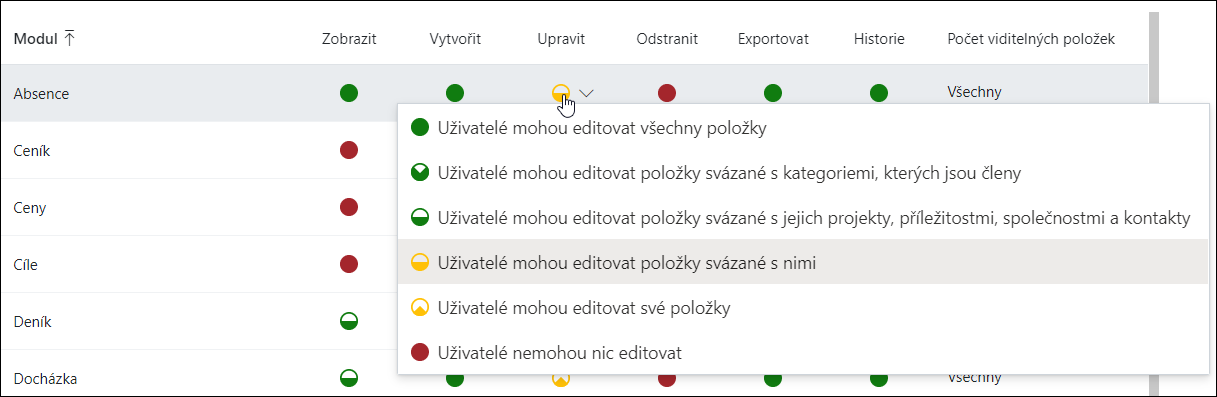1217x397 pixels.
Task: Expand the Upravit chevron for Absence
Action: pyautogui.click(x=587, y=93)
